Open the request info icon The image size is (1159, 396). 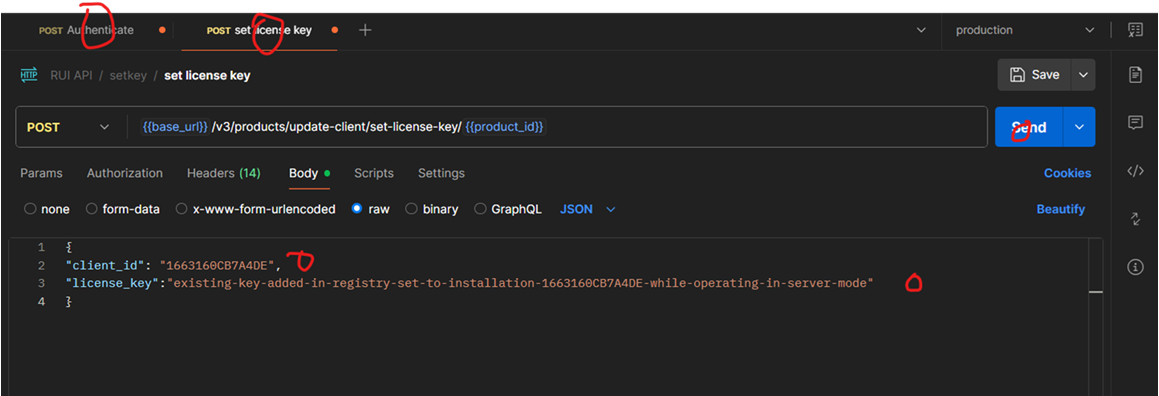pos(1135,267)
